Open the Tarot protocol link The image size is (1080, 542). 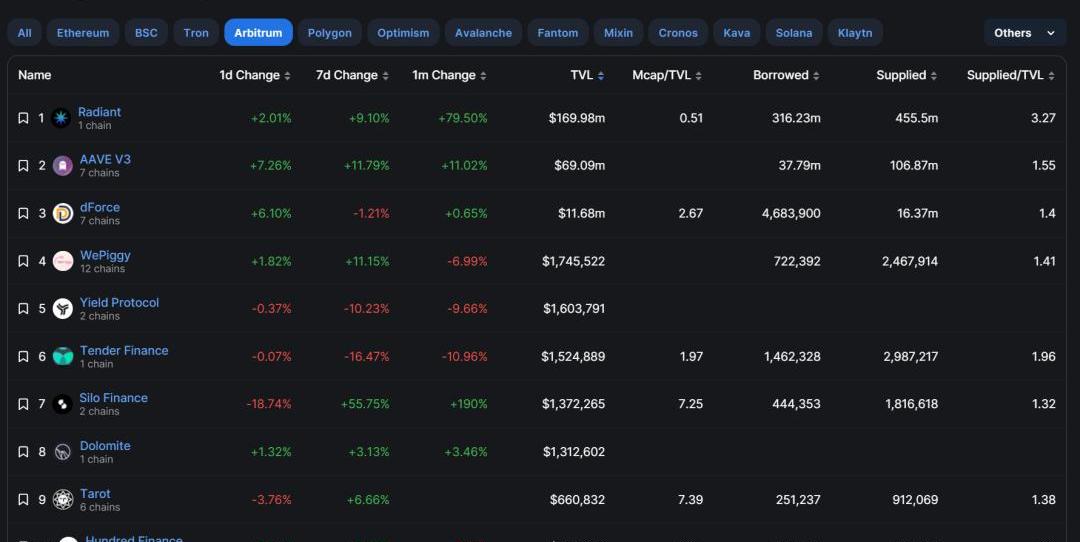[x=95, y=493]
